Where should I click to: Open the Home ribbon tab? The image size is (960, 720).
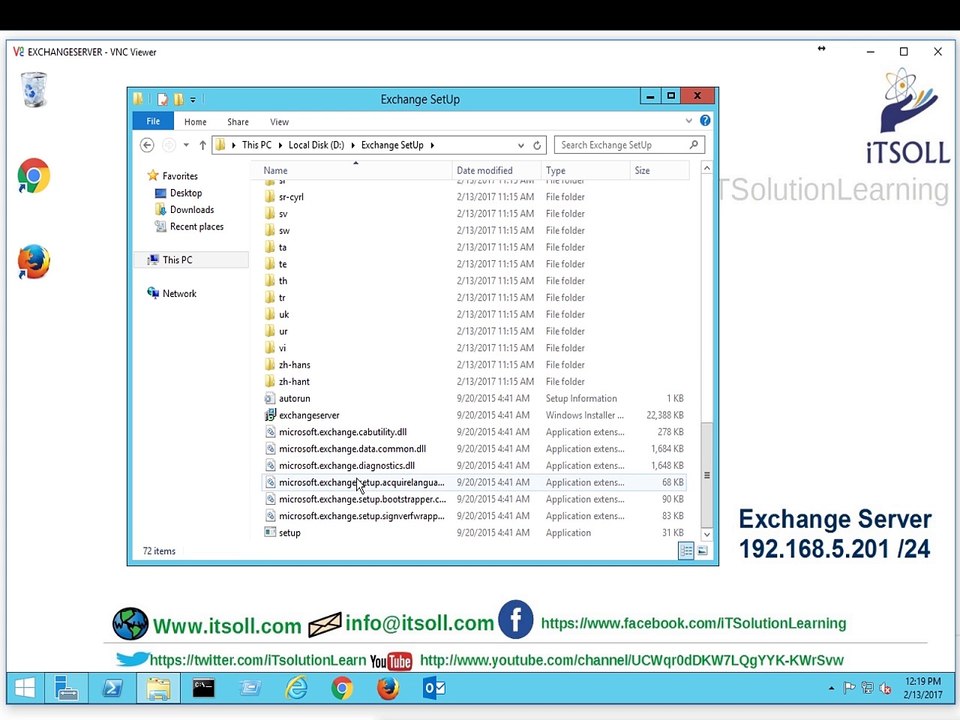click(x=195, y=122)
